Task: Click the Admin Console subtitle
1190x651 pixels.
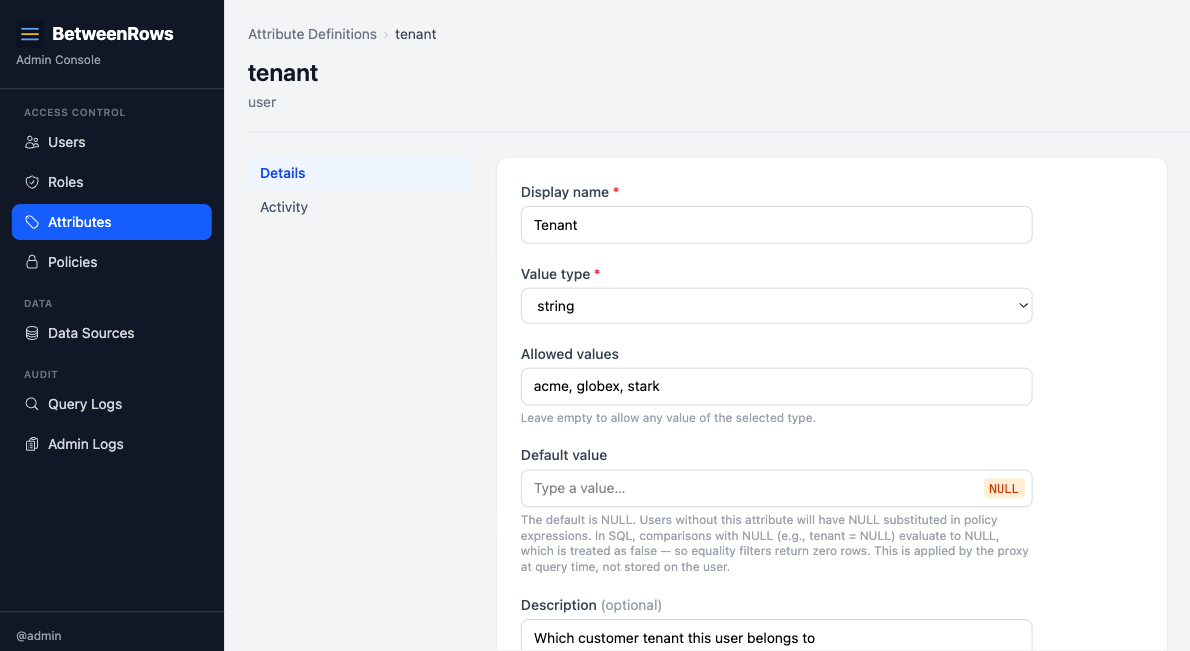Action: (58, 60)
